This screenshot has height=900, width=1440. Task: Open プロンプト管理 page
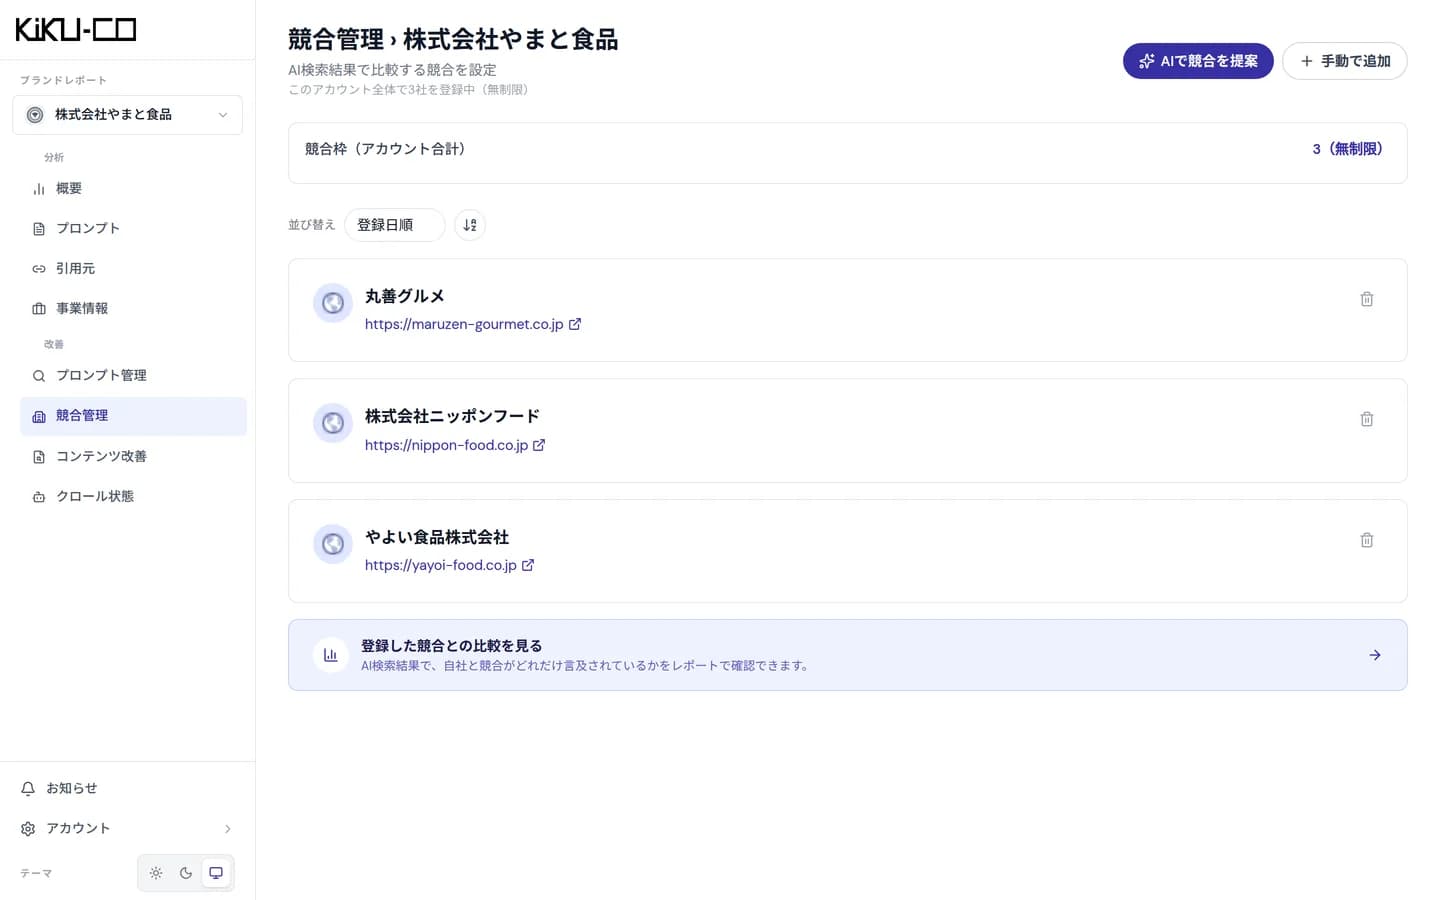[x=133, y=375]
